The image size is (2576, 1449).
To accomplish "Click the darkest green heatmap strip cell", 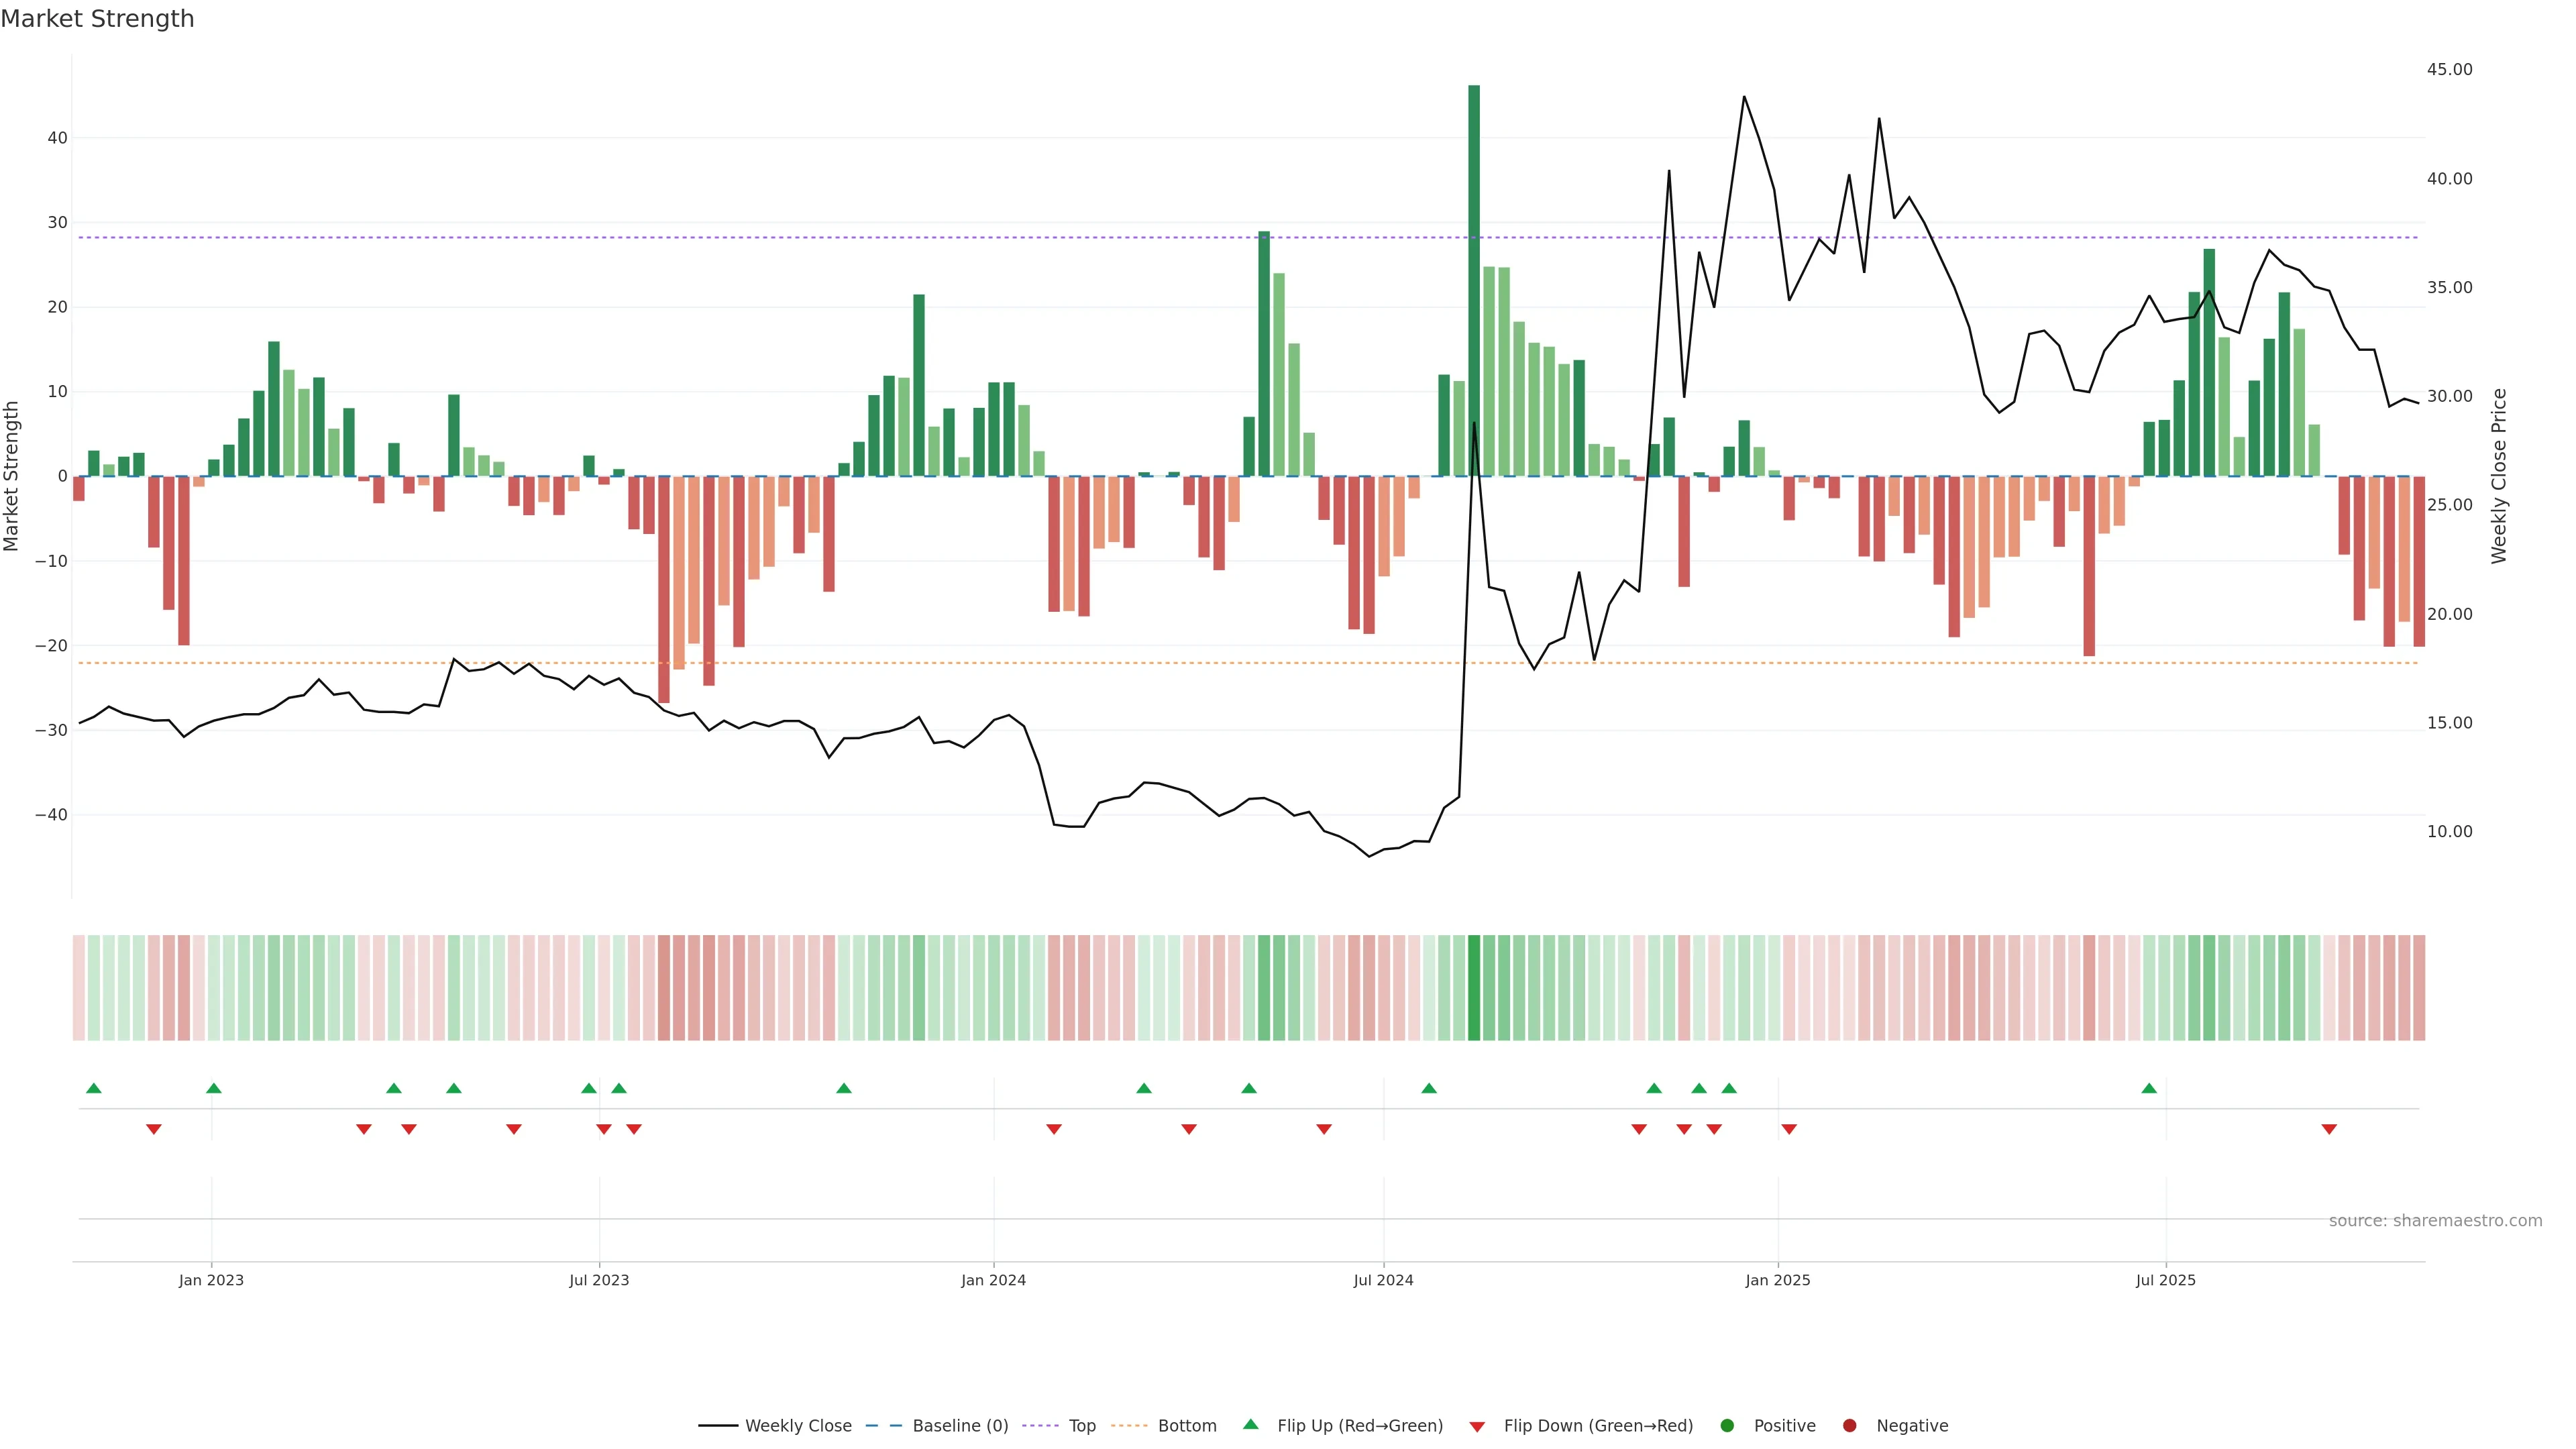I will pyautogui.click(x=1474, y=988).
